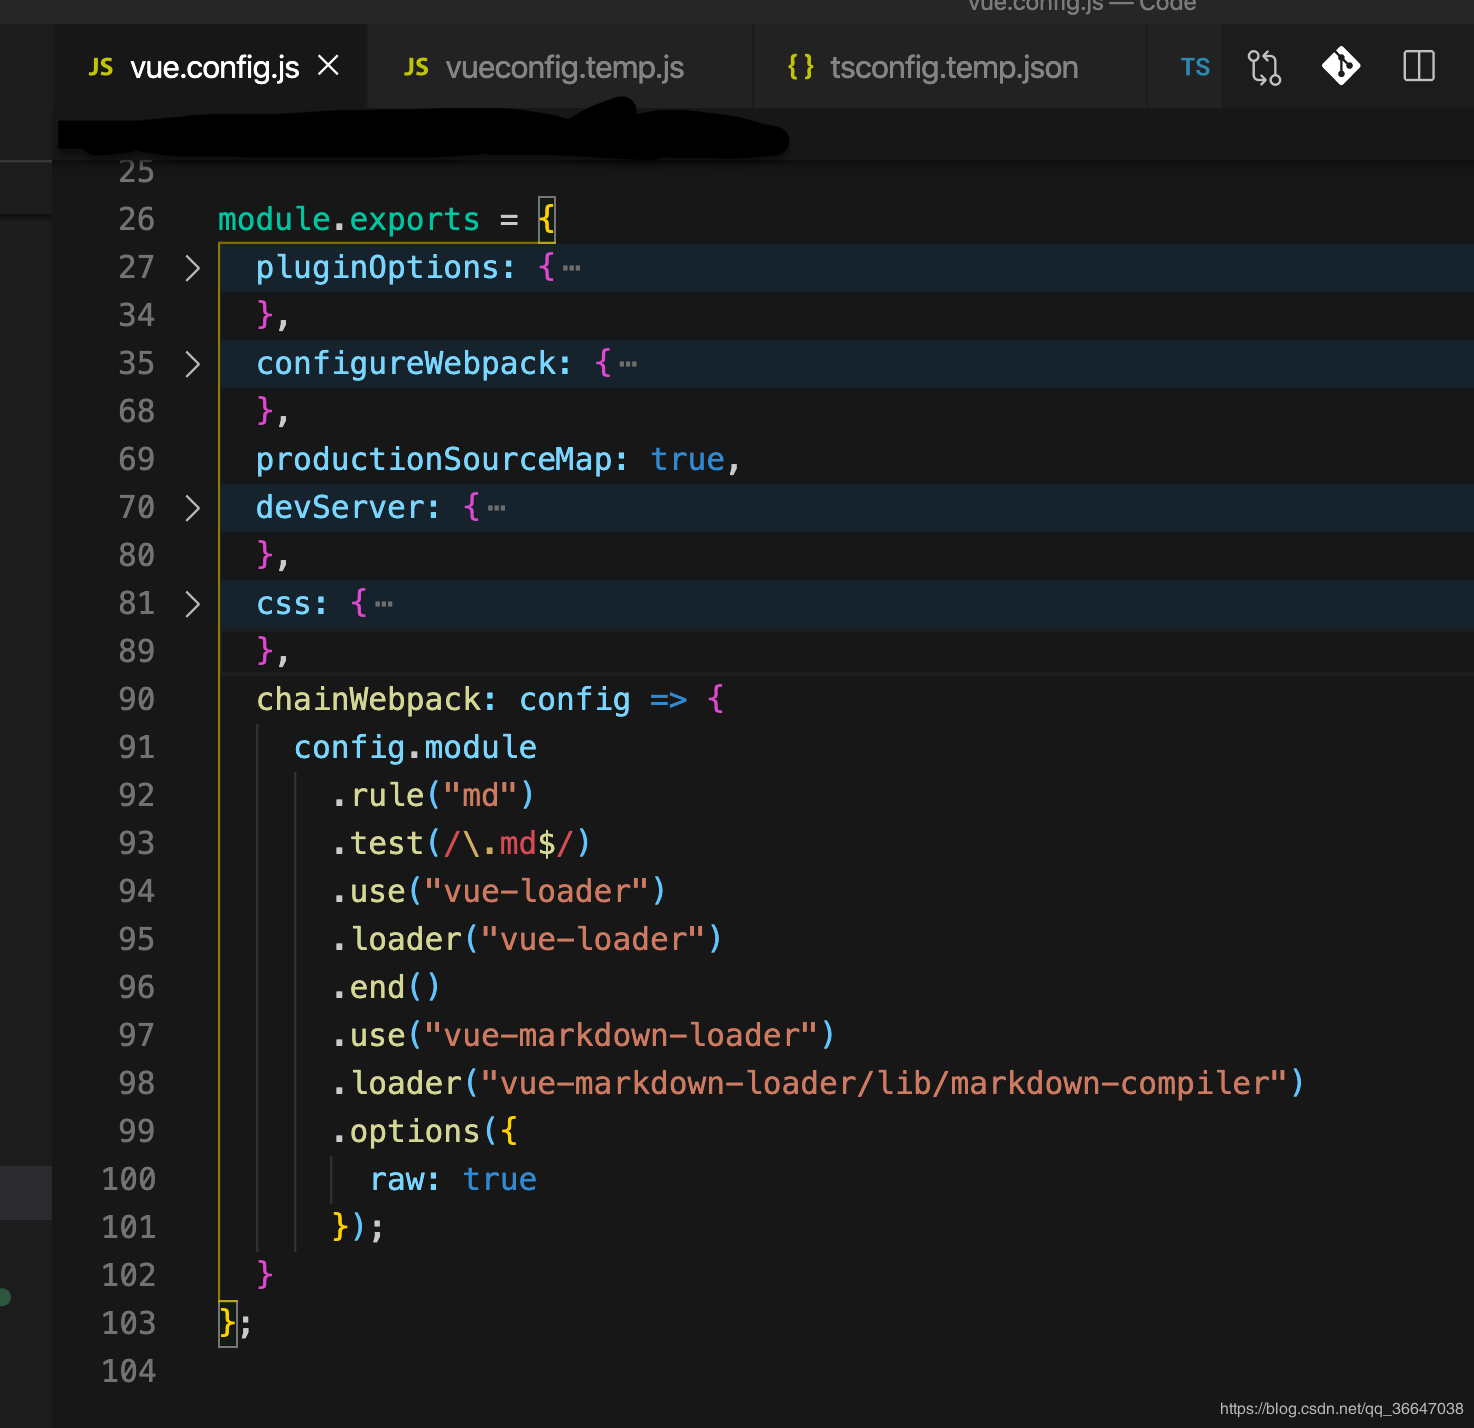Click line number 90 in the gutter
Viewport: 1474px width, 1428px height.
tap(137, 699)
